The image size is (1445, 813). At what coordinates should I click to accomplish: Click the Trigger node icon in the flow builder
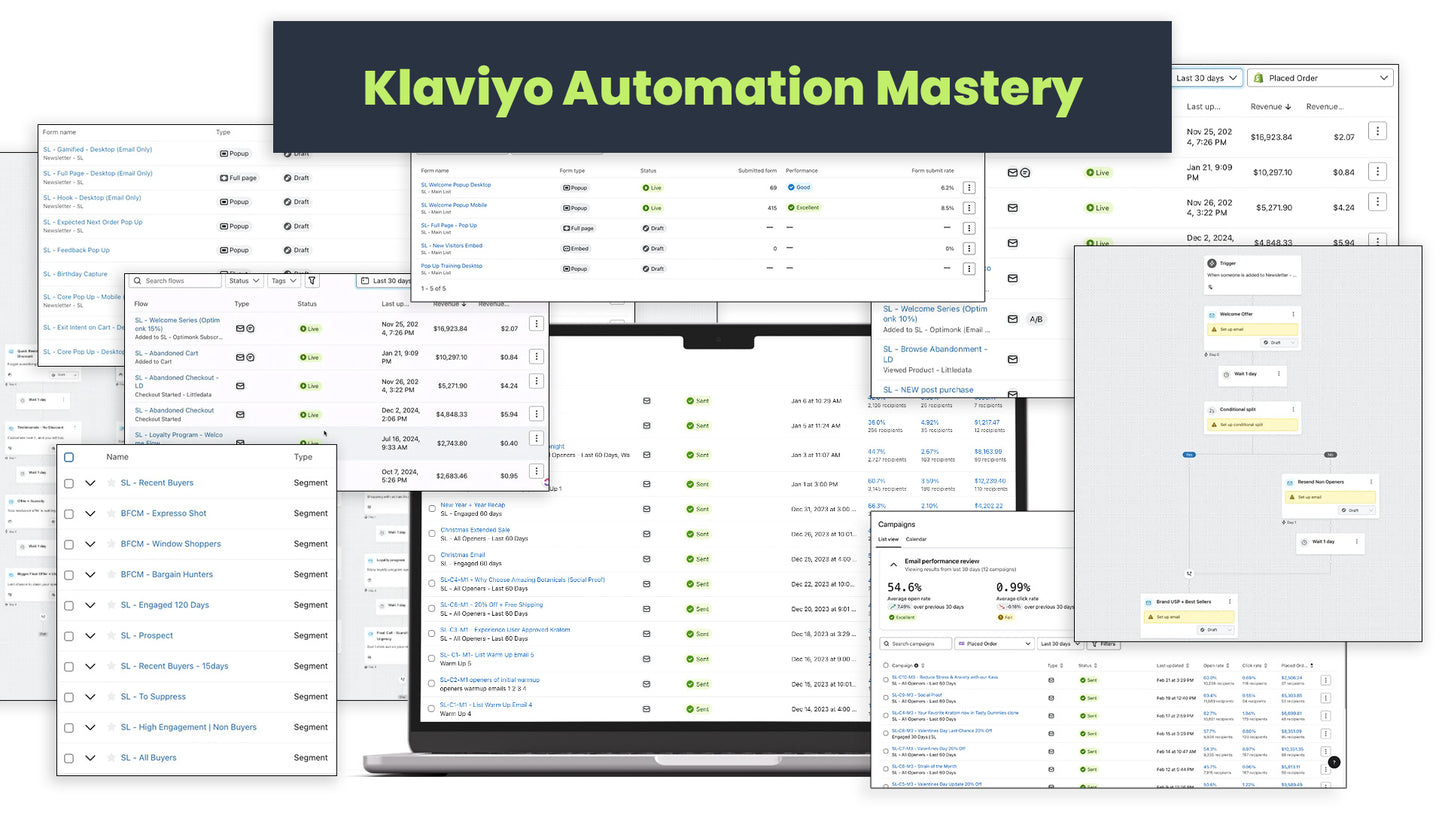coord(1210,263)
